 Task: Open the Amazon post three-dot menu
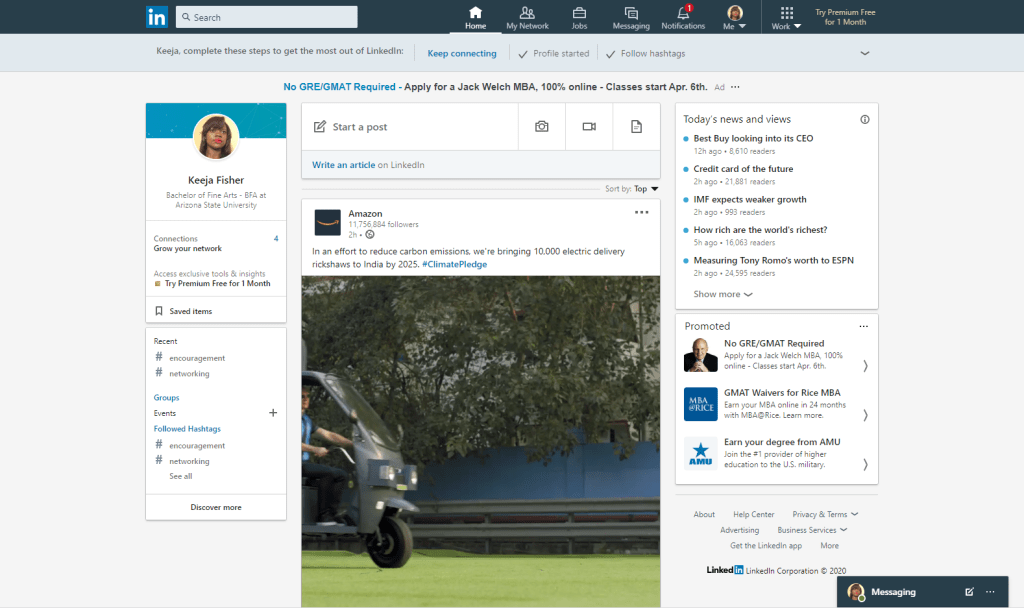[641, 212]
